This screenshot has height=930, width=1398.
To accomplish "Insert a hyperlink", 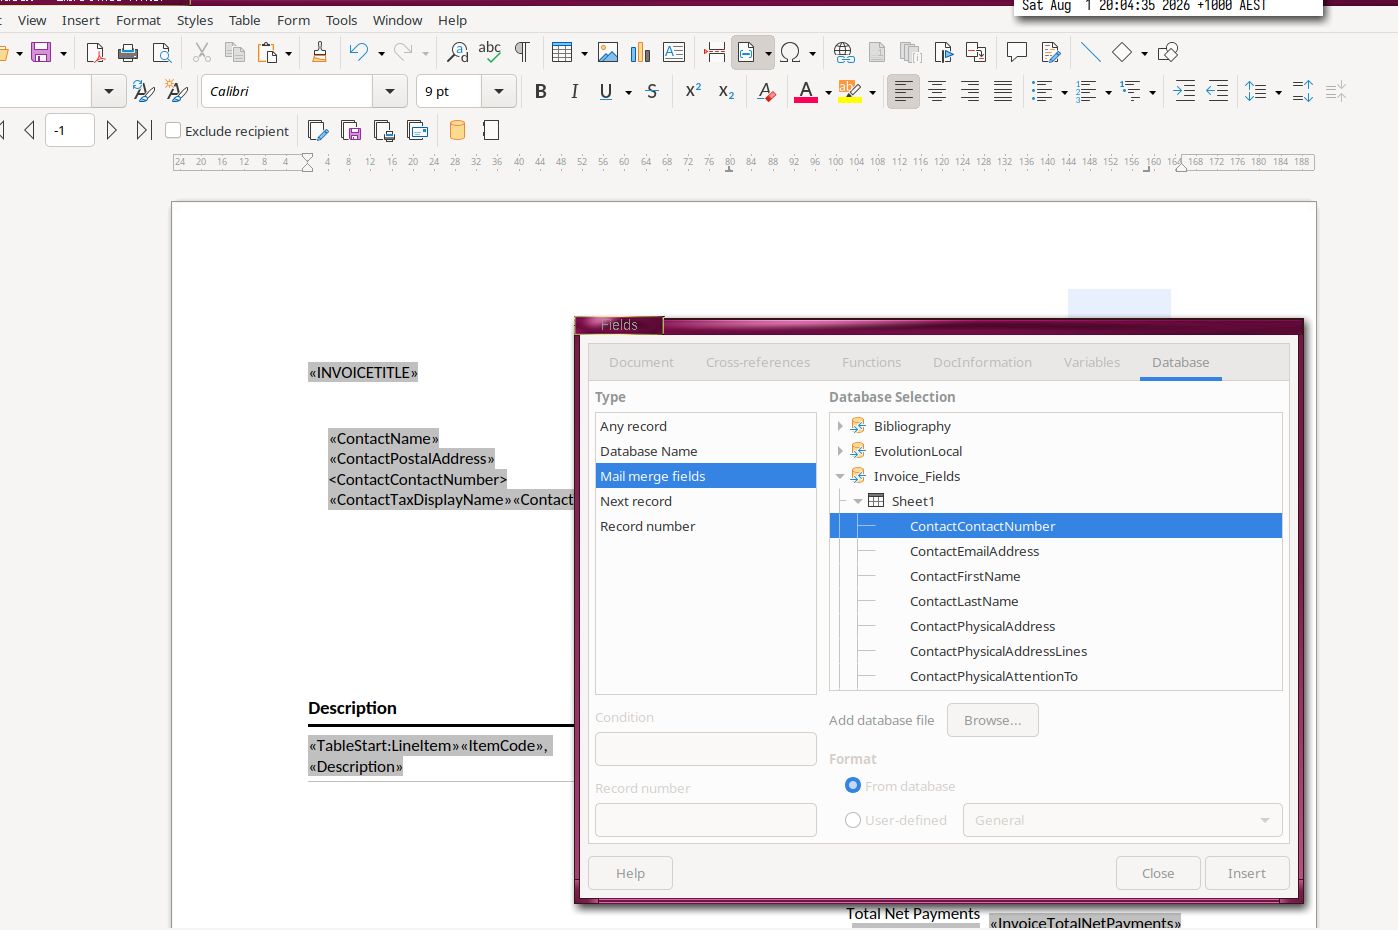I will click(844, 52).
